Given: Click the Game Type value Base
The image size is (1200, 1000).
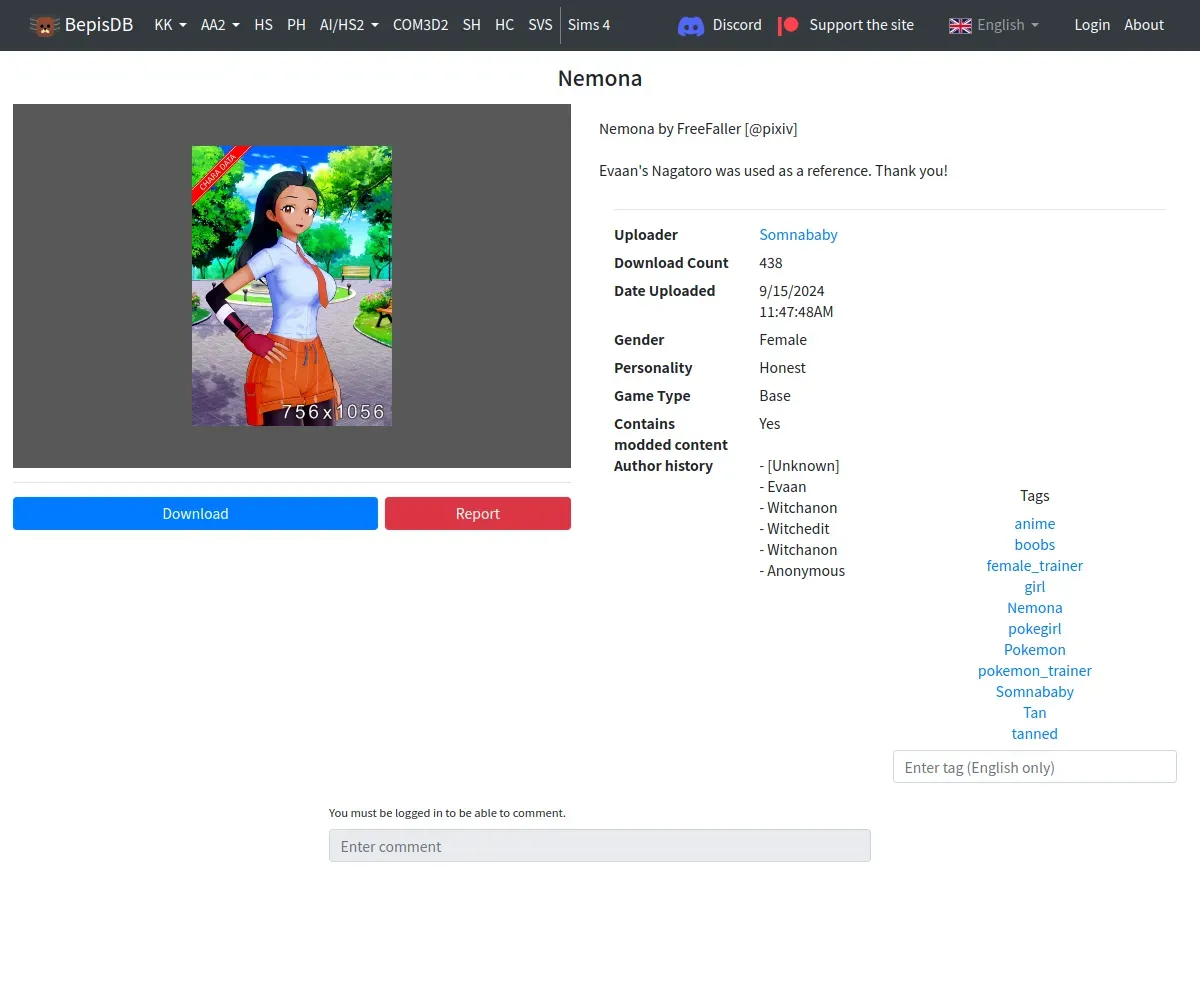Looking at the screenshot, I should [775, 396].
